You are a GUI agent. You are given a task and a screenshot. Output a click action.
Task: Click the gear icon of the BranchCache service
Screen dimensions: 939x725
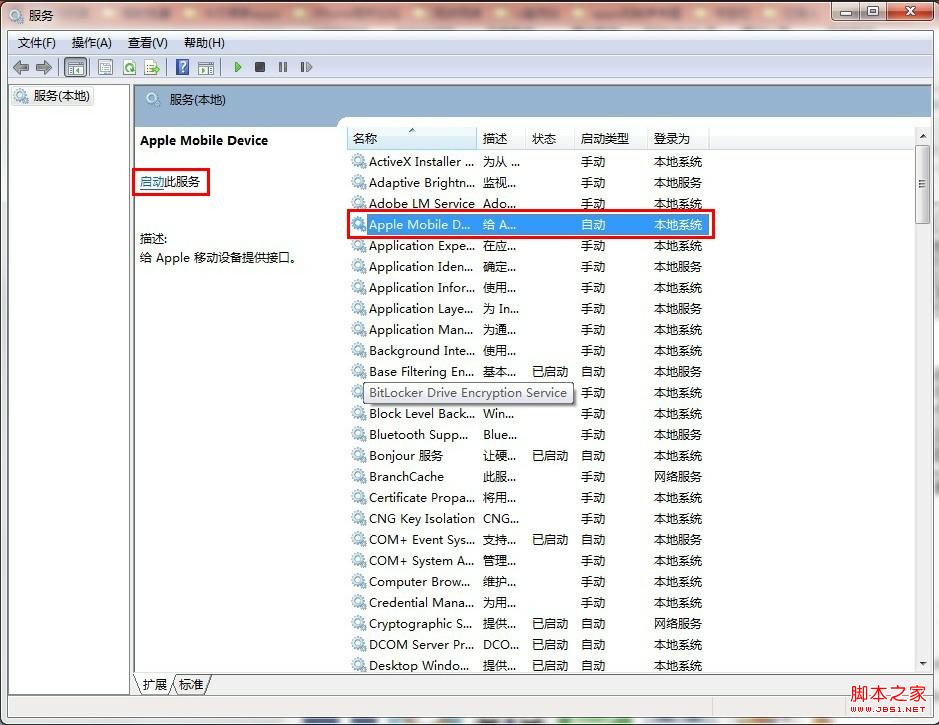click(x=359, y=476)
